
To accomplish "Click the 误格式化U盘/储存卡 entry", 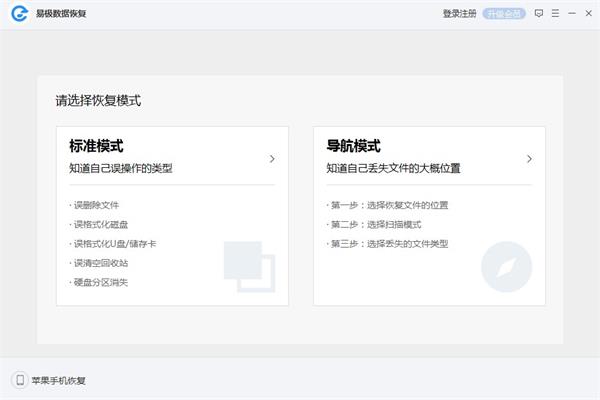I will point(113,244).
